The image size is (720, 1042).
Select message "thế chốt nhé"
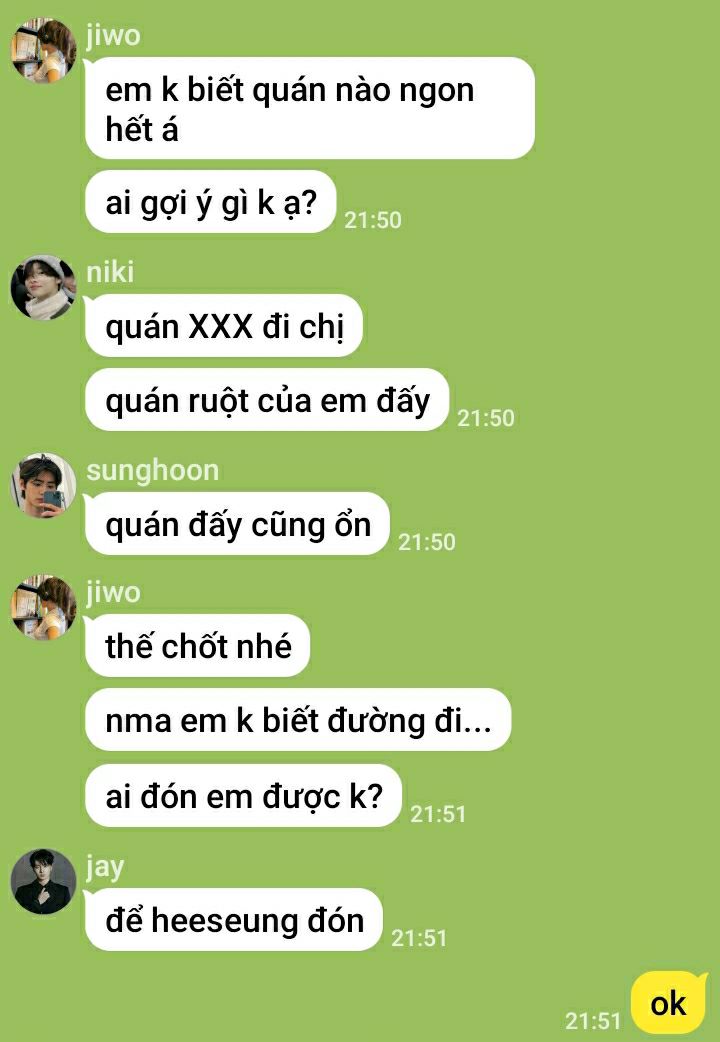197,645
